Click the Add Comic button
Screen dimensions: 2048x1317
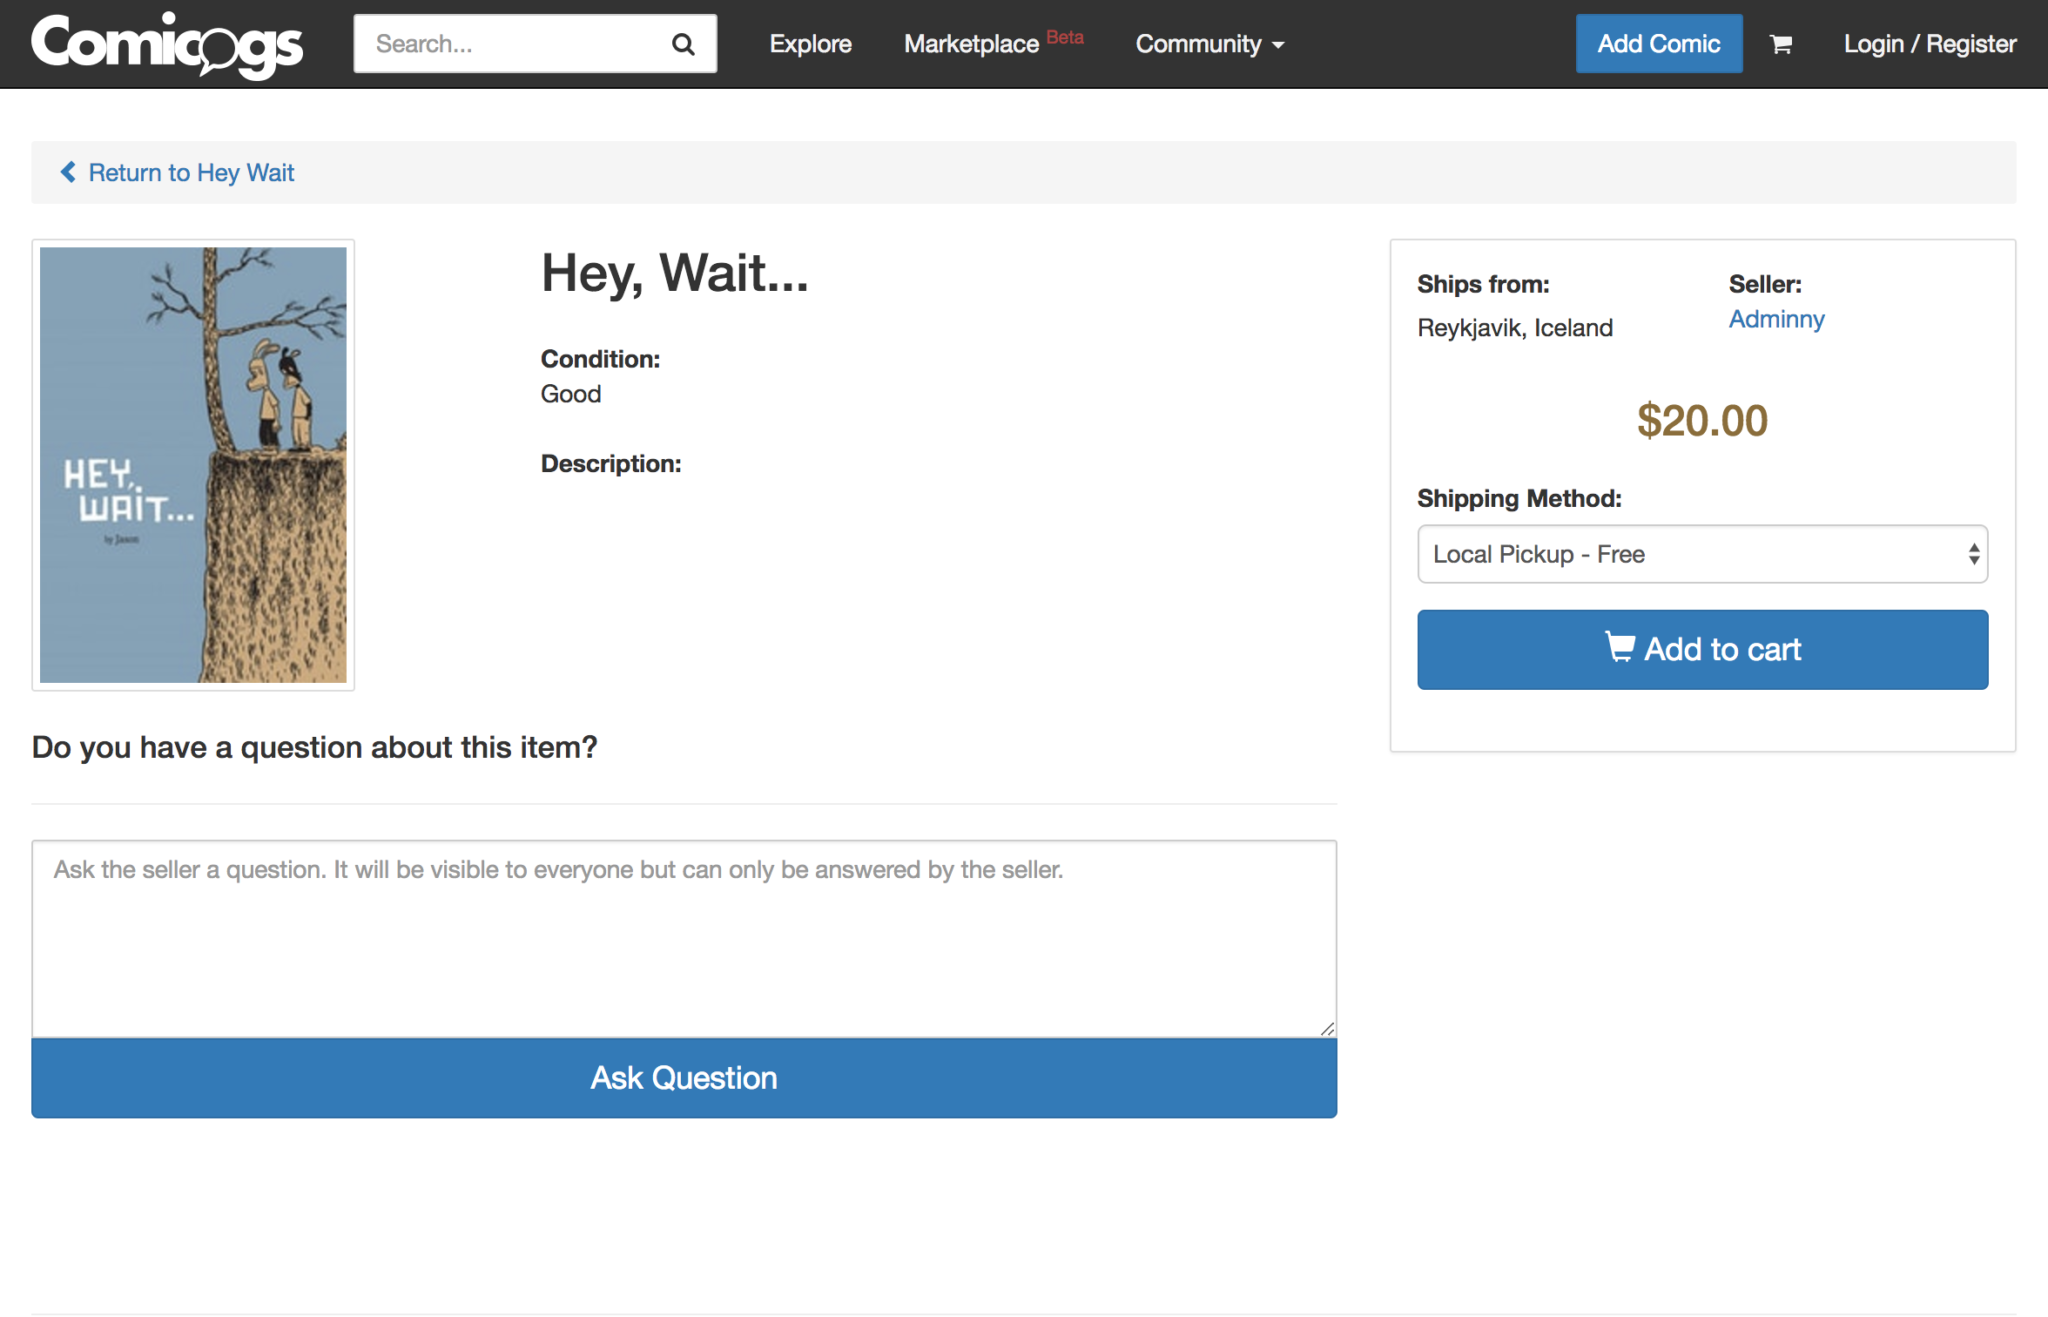coord(1658,43)
